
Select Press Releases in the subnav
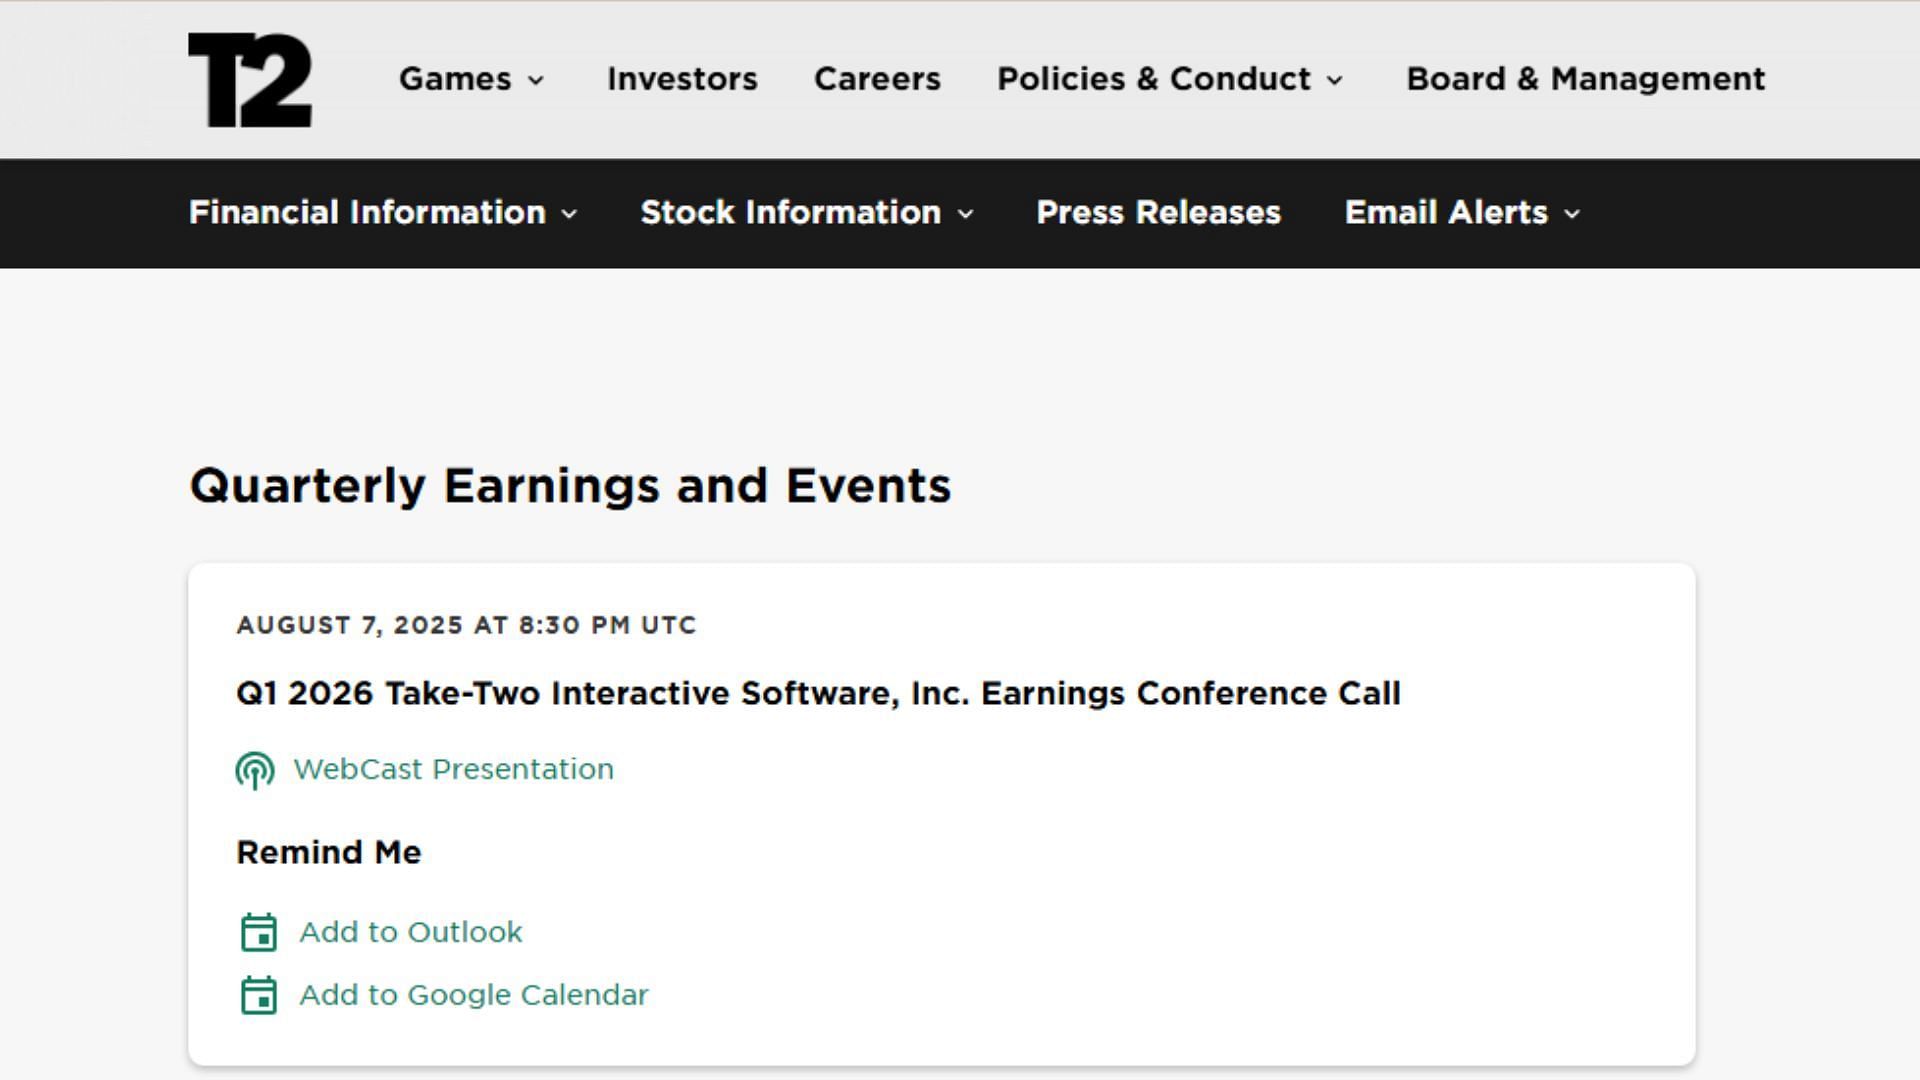tap(1158, 212)
